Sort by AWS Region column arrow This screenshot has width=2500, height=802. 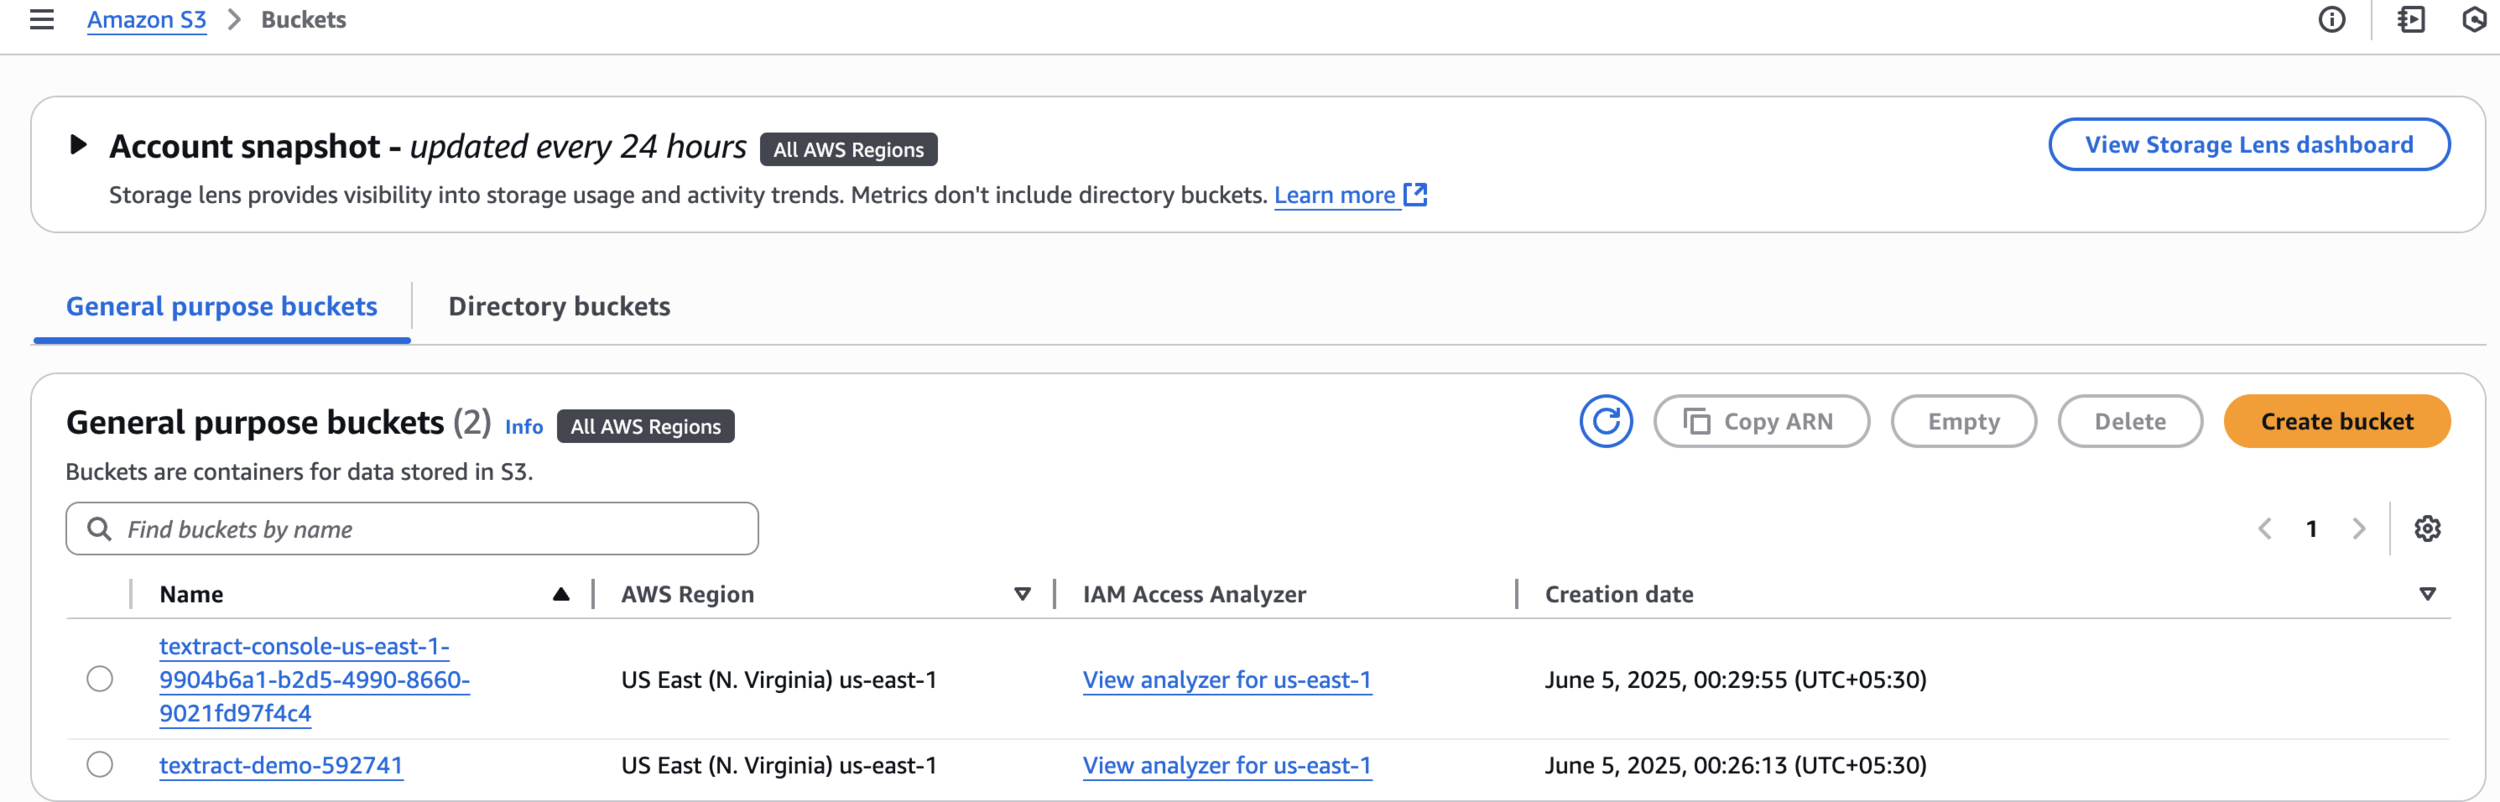coord(1022,594)
